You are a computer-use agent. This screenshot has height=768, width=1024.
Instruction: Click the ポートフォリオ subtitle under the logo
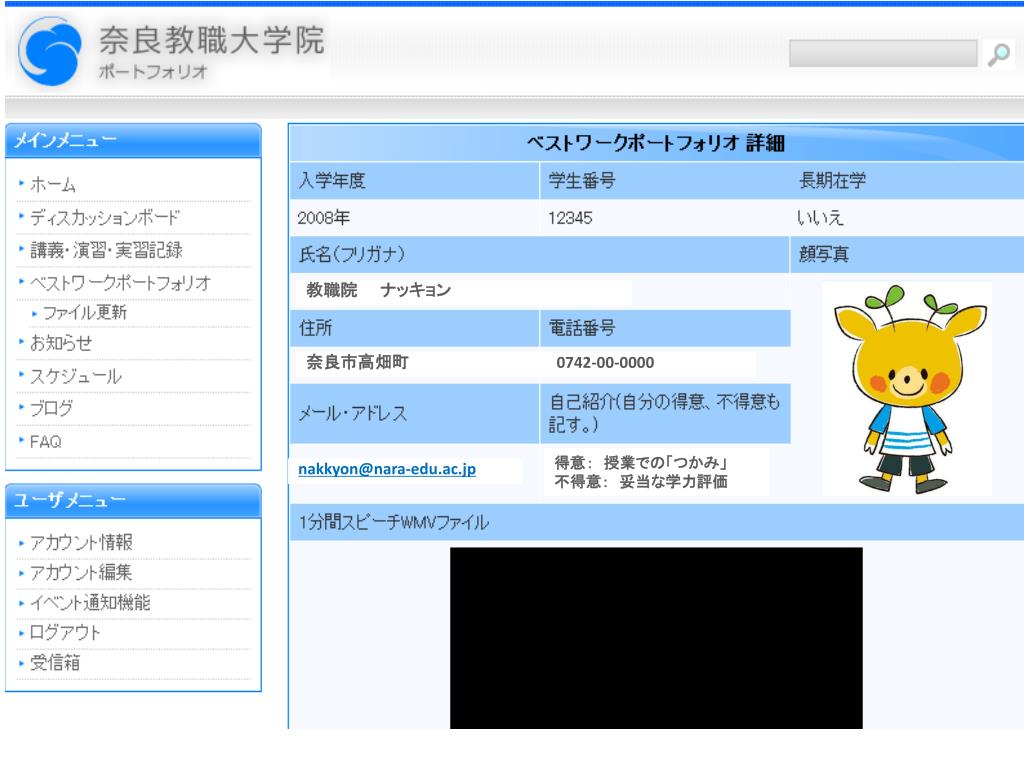pos(153,72)
